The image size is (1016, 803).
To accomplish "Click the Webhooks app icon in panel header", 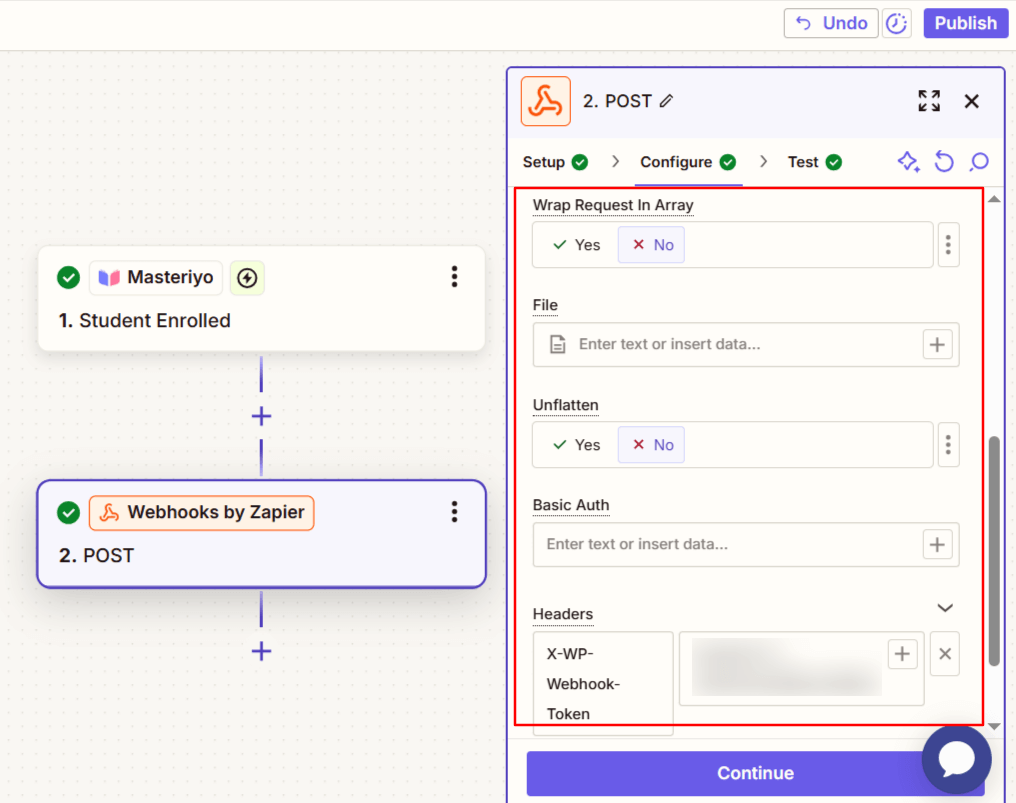I will (546, 101).
